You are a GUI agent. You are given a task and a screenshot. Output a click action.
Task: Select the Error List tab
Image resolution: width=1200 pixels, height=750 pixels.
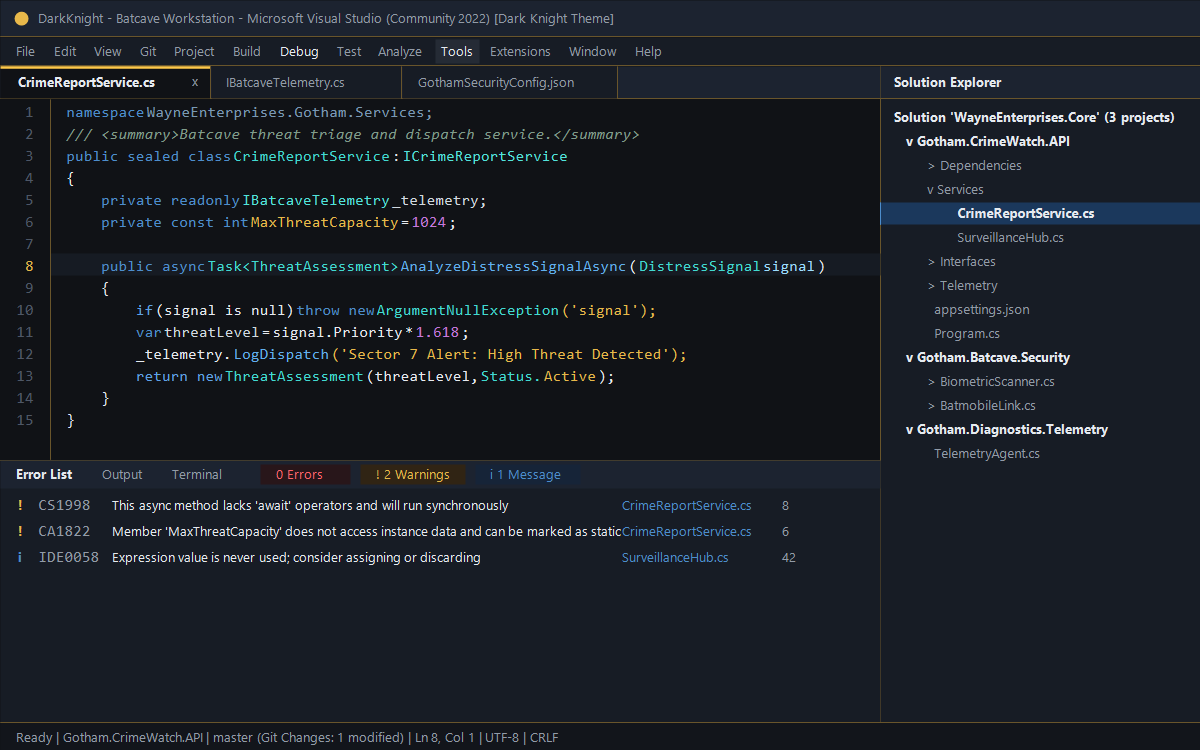tap(44, 475)
